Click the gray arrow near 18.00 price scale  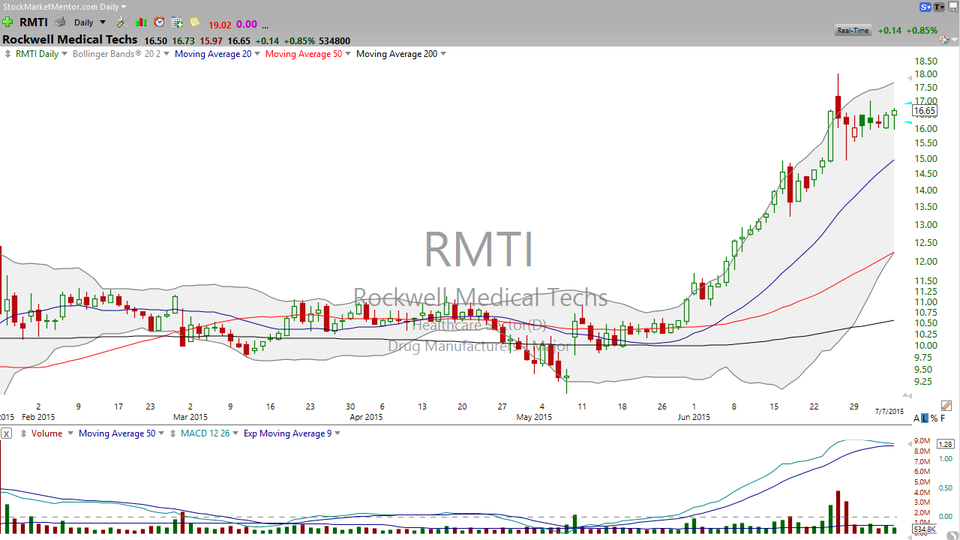[909, 77]
